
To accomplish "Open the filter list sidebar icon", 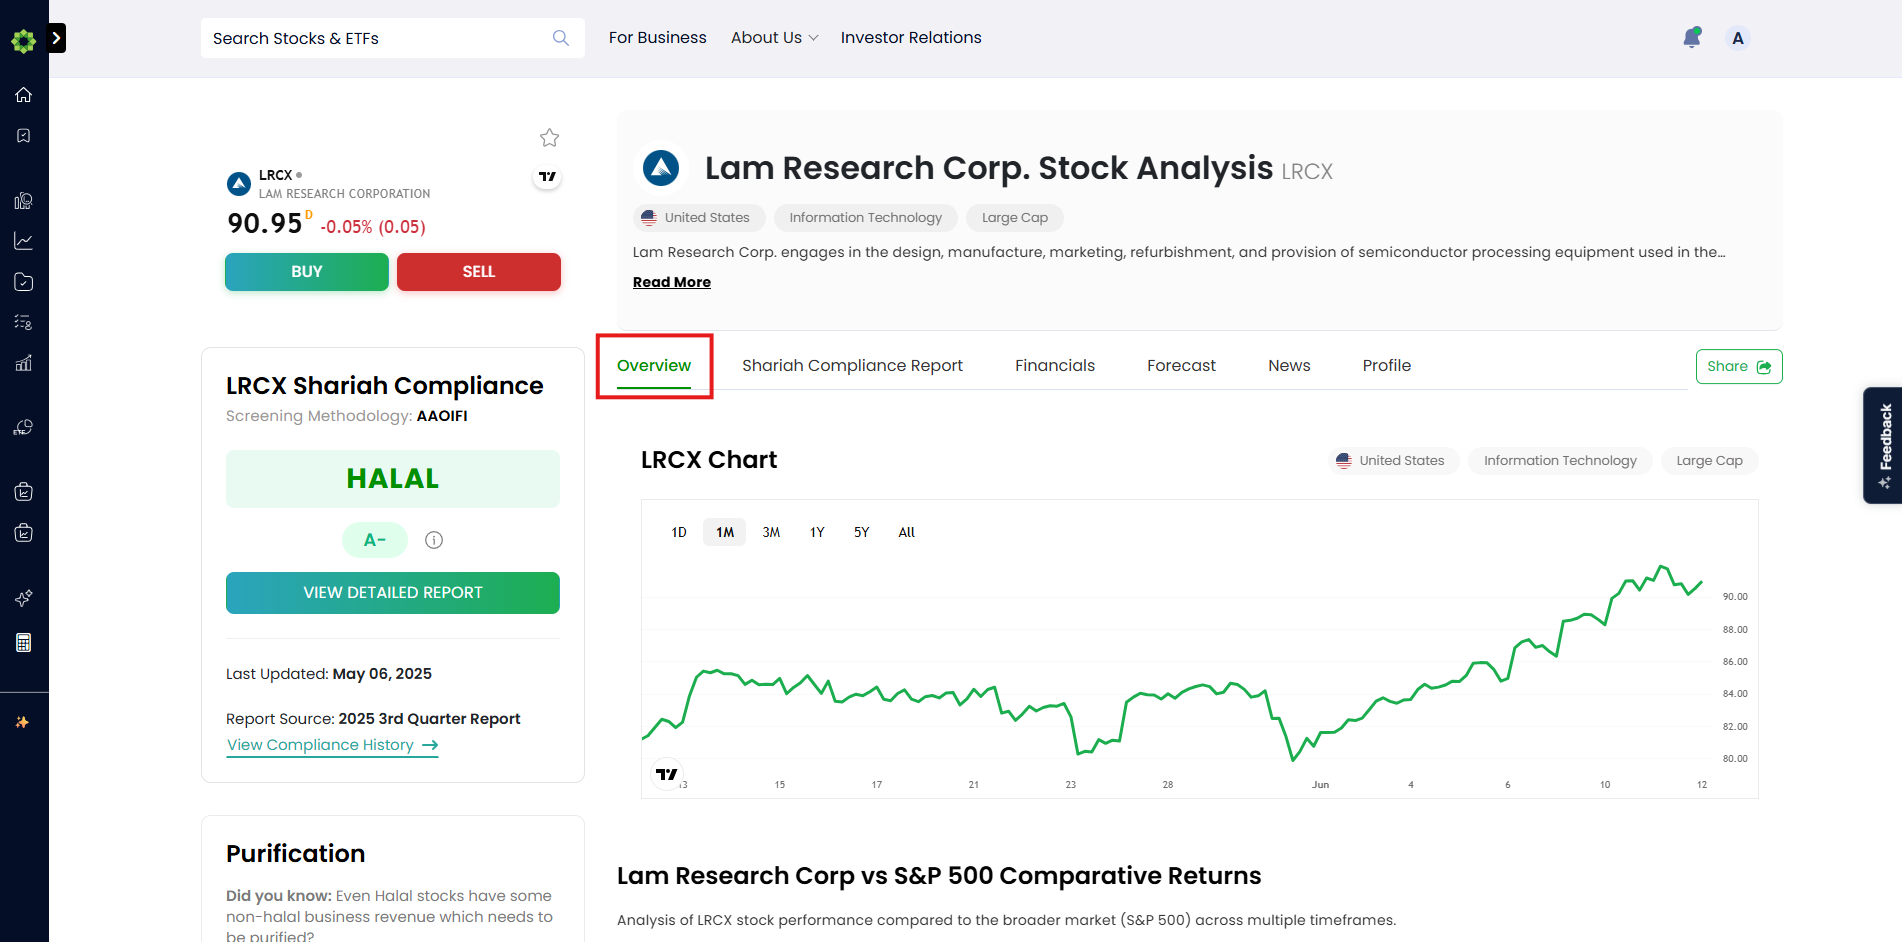I will click(24, 322).
